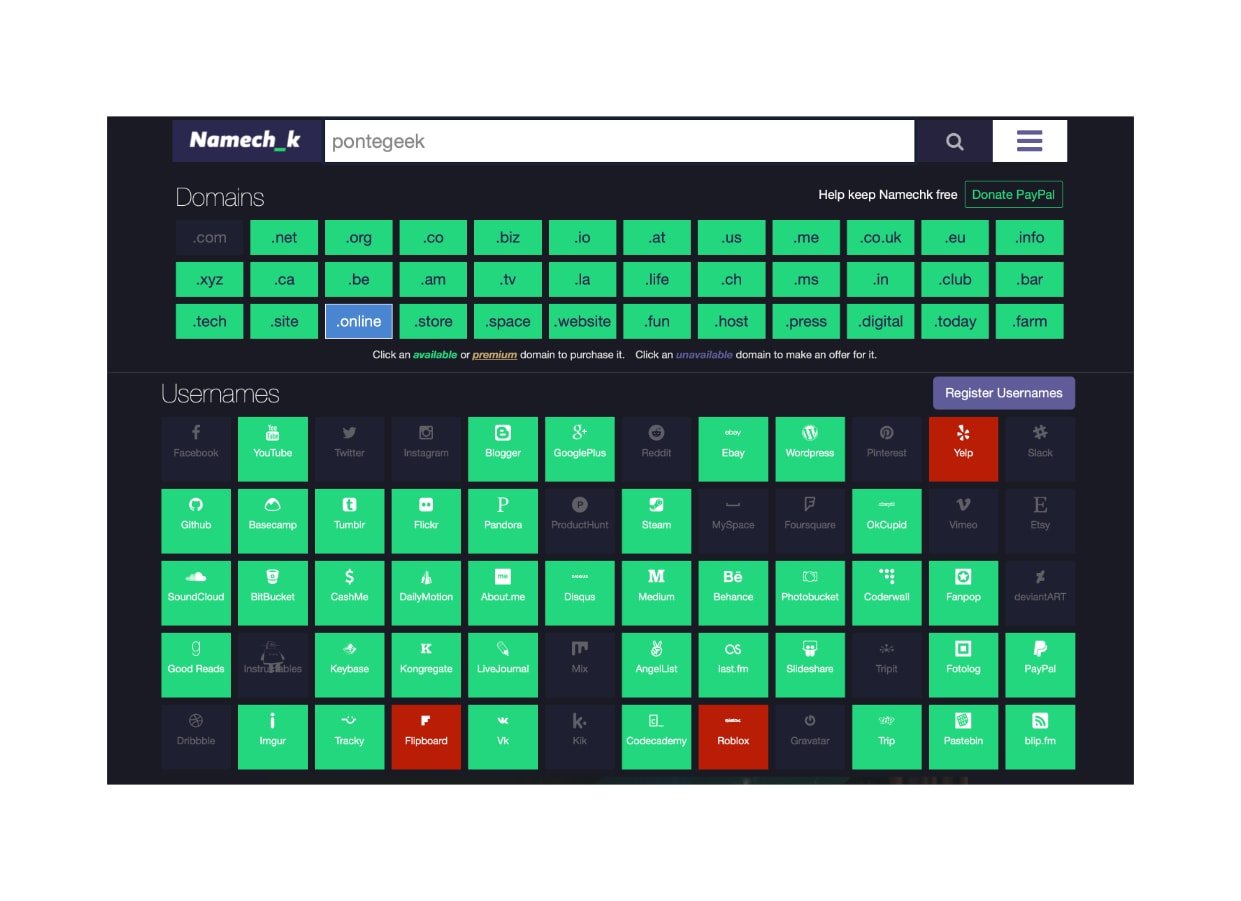The image size is (1241, 901).
Task: Choose the Keybase tile
Action: tap(350, 666)
